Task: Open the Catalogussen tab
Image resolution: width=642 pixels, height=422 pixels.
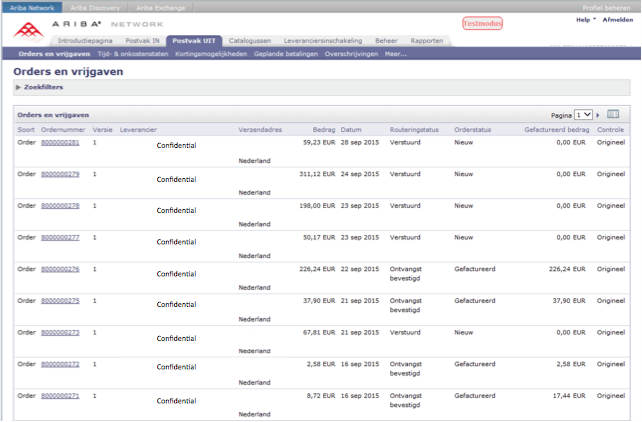Action: [x=250, y=41]
